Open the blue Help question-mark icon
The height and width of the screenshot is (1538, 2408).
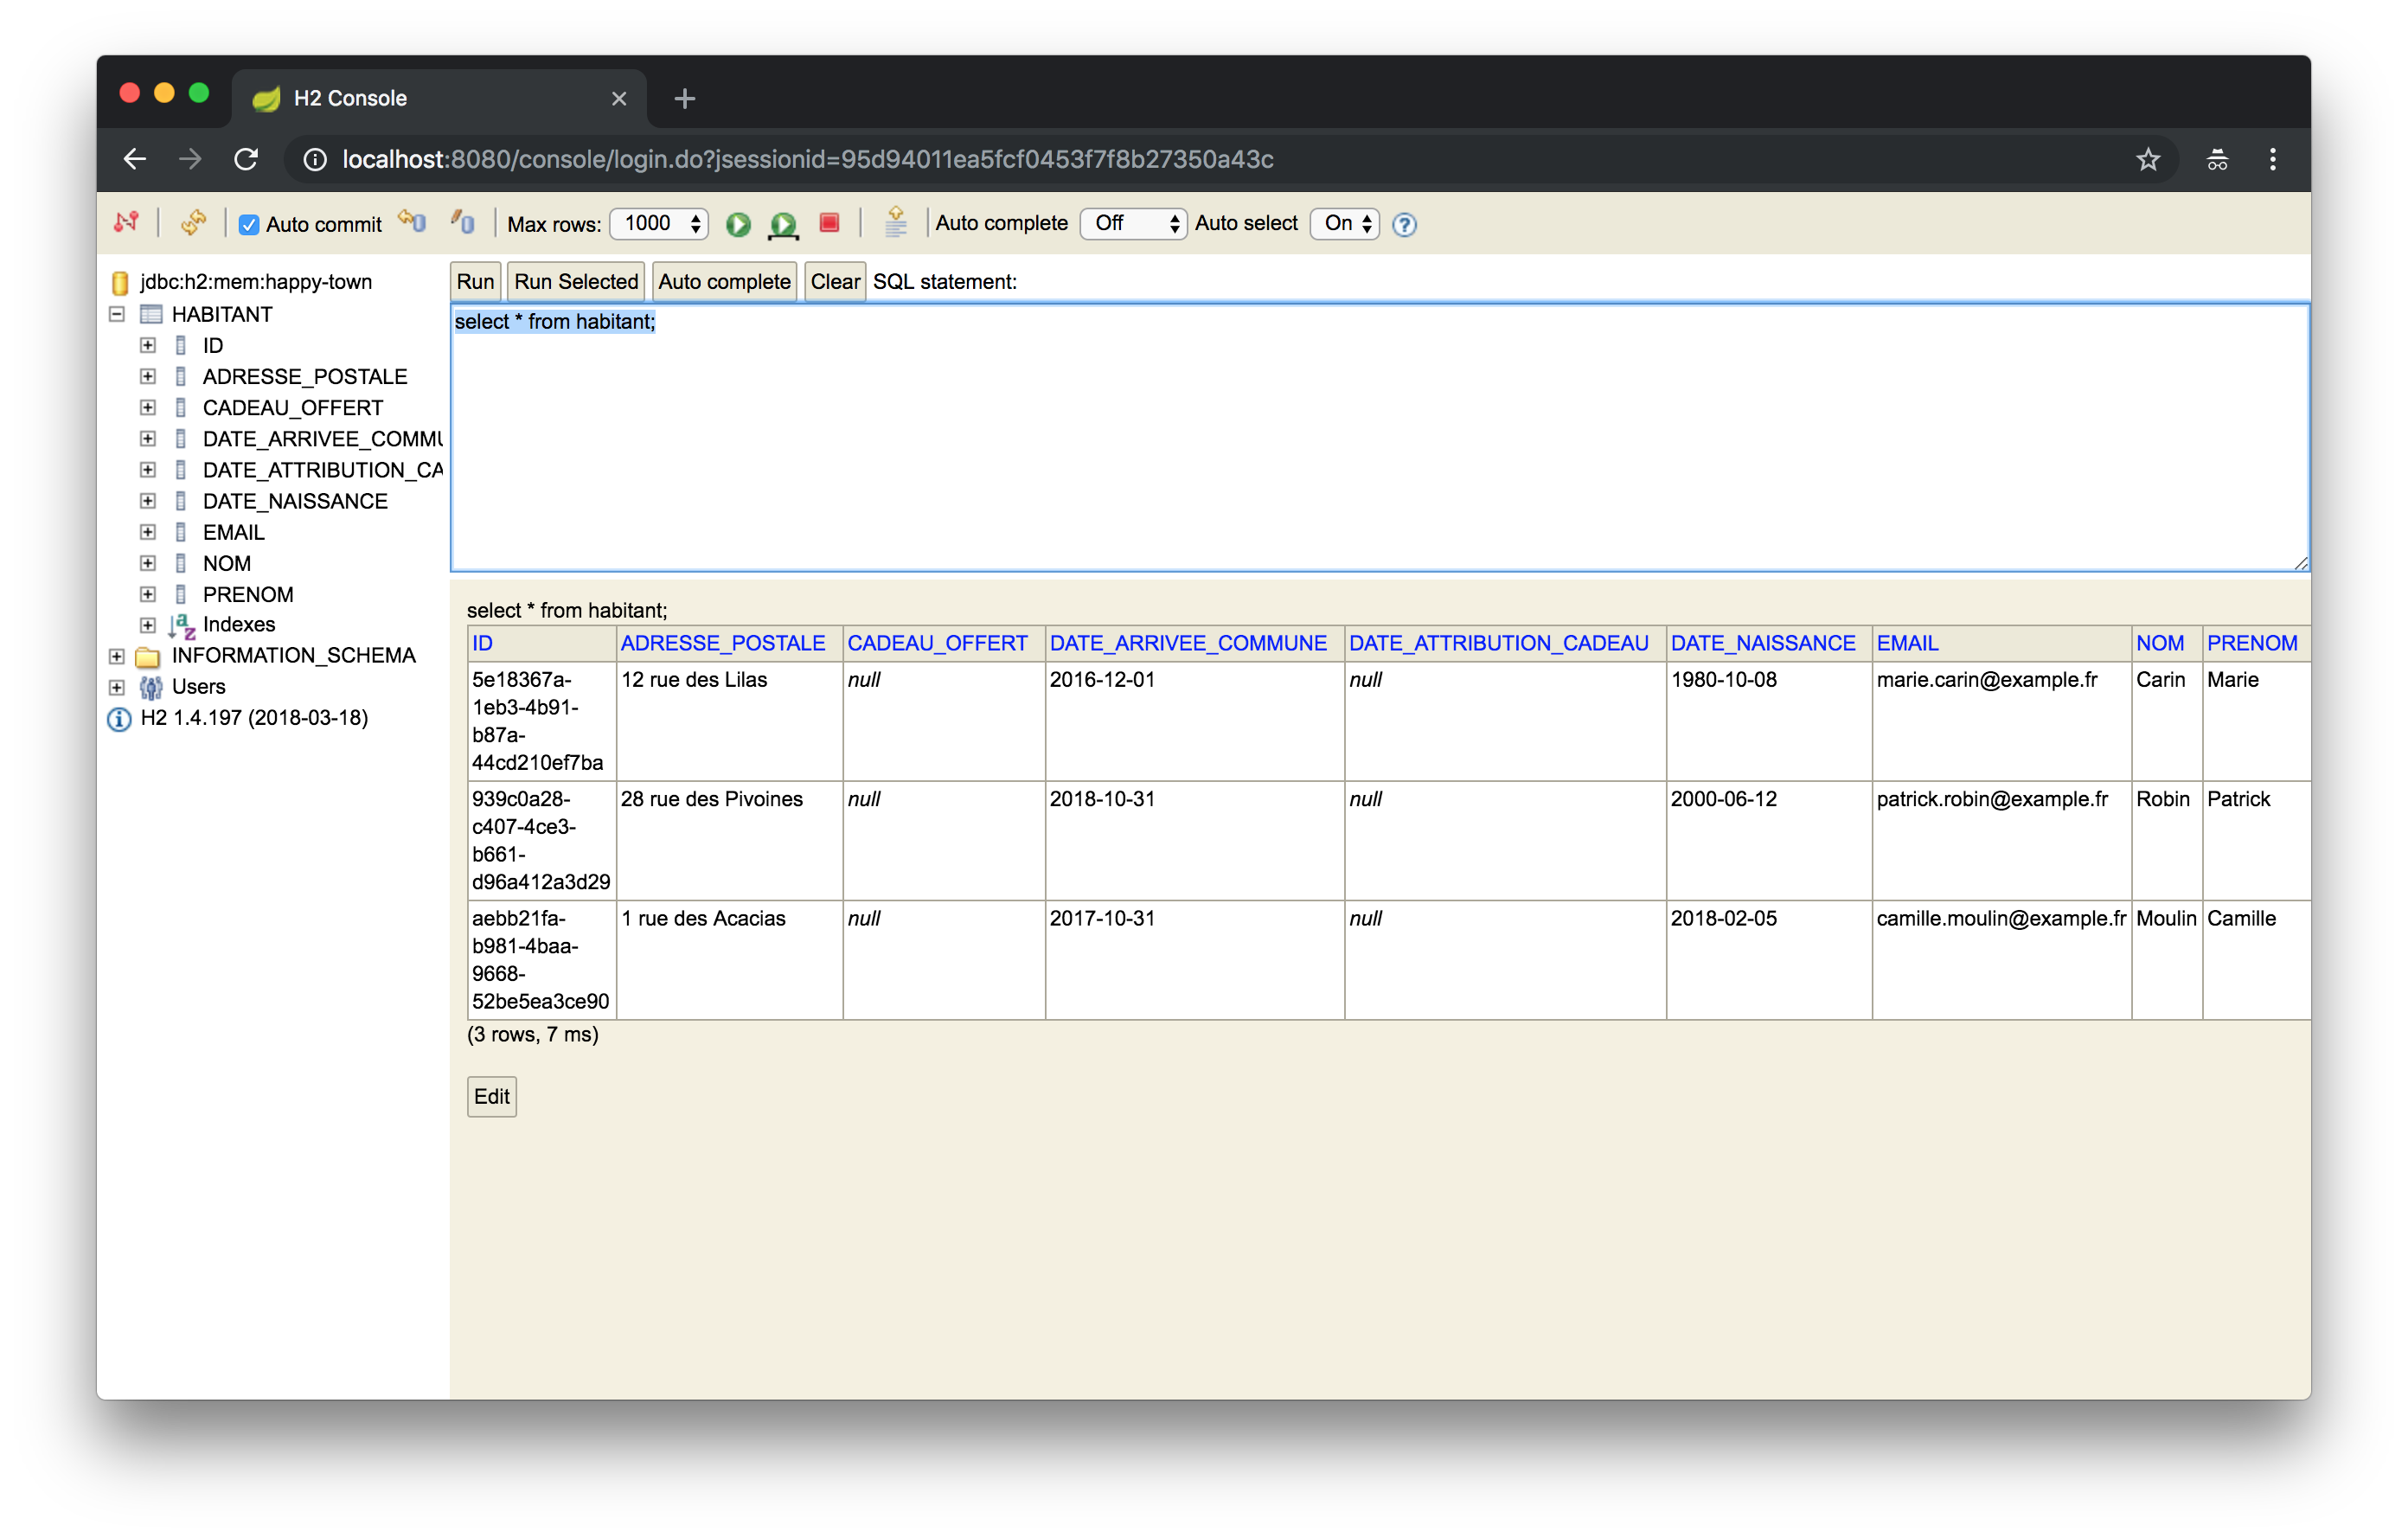(x=1404, y=224)
